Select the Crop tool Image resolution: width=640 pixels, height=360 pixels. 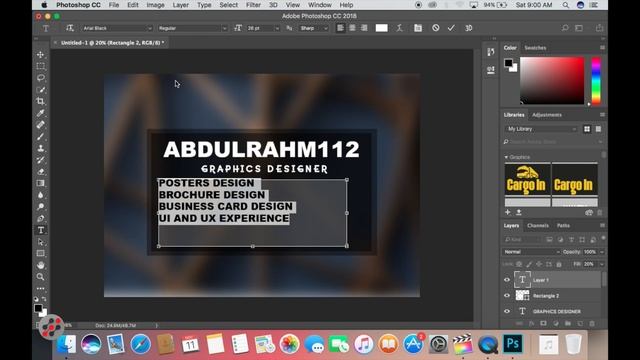pos(40,101)
